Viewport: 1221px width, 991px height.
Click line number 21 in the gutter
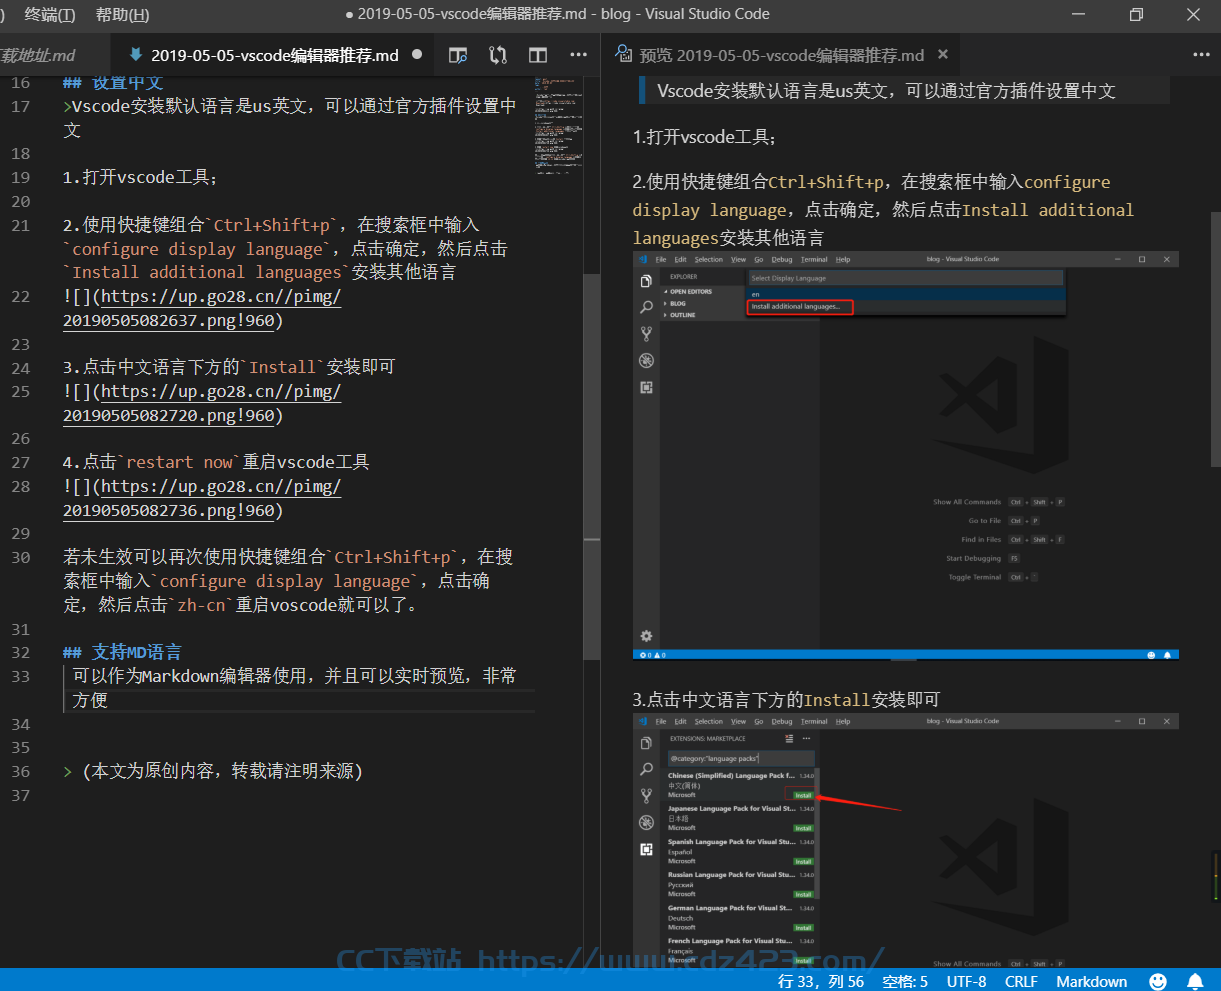pos(21,225)
